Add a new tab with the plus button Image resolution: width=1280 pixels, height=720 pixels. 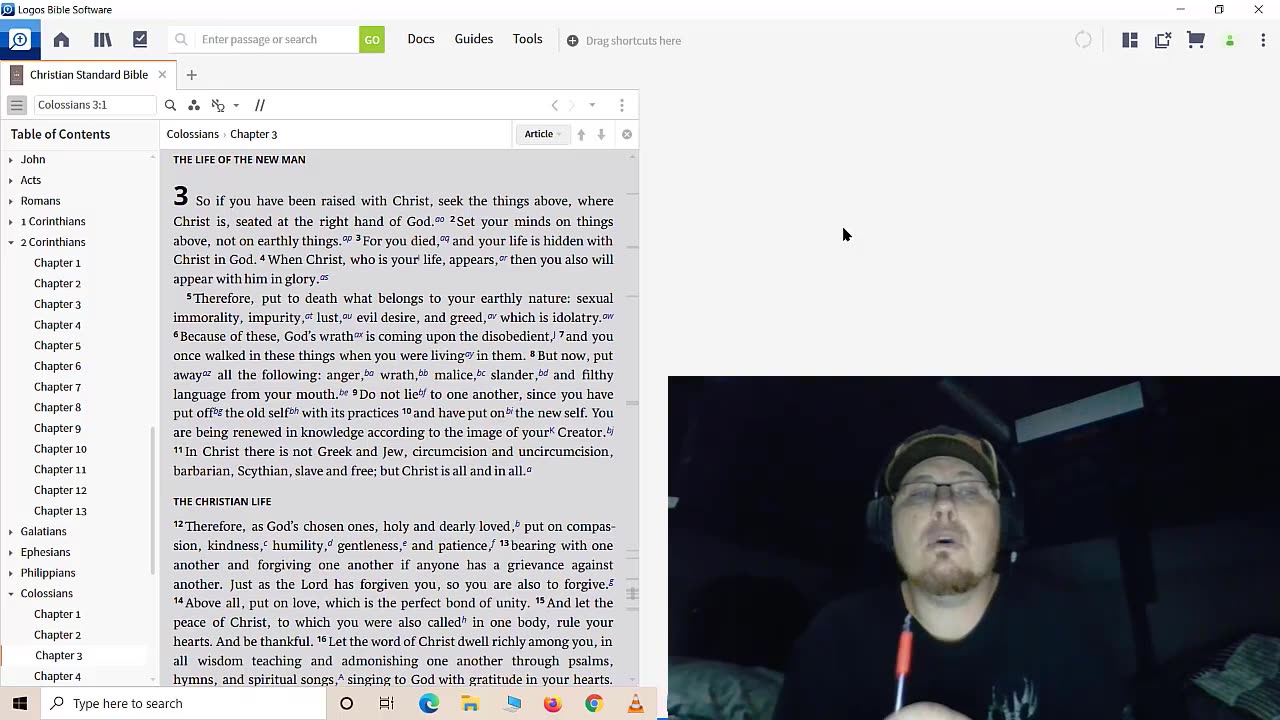point(191,75)
